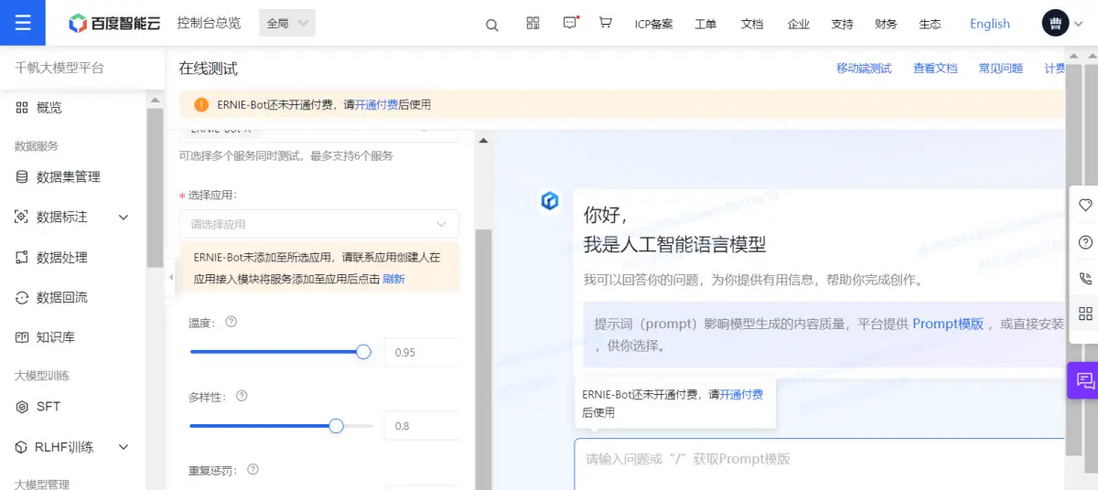Switch language to English

990,24
